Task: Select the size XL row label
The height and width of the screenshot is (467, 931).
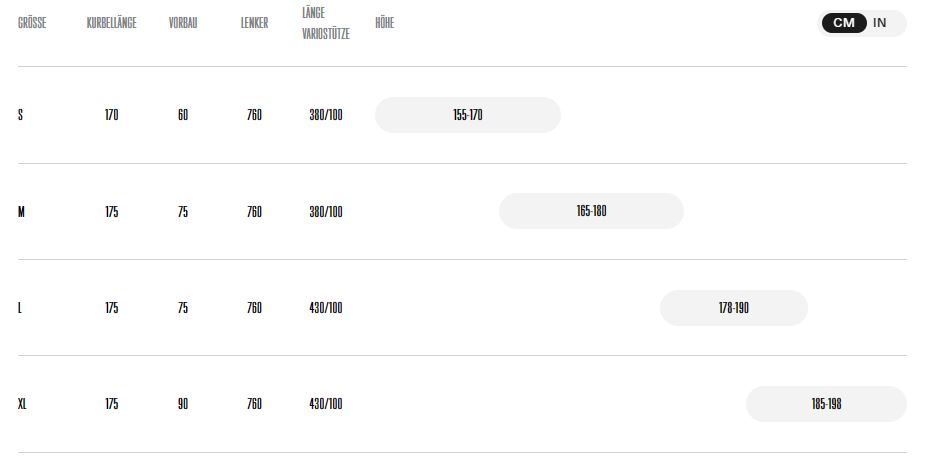Action: (x=23, y=404)
